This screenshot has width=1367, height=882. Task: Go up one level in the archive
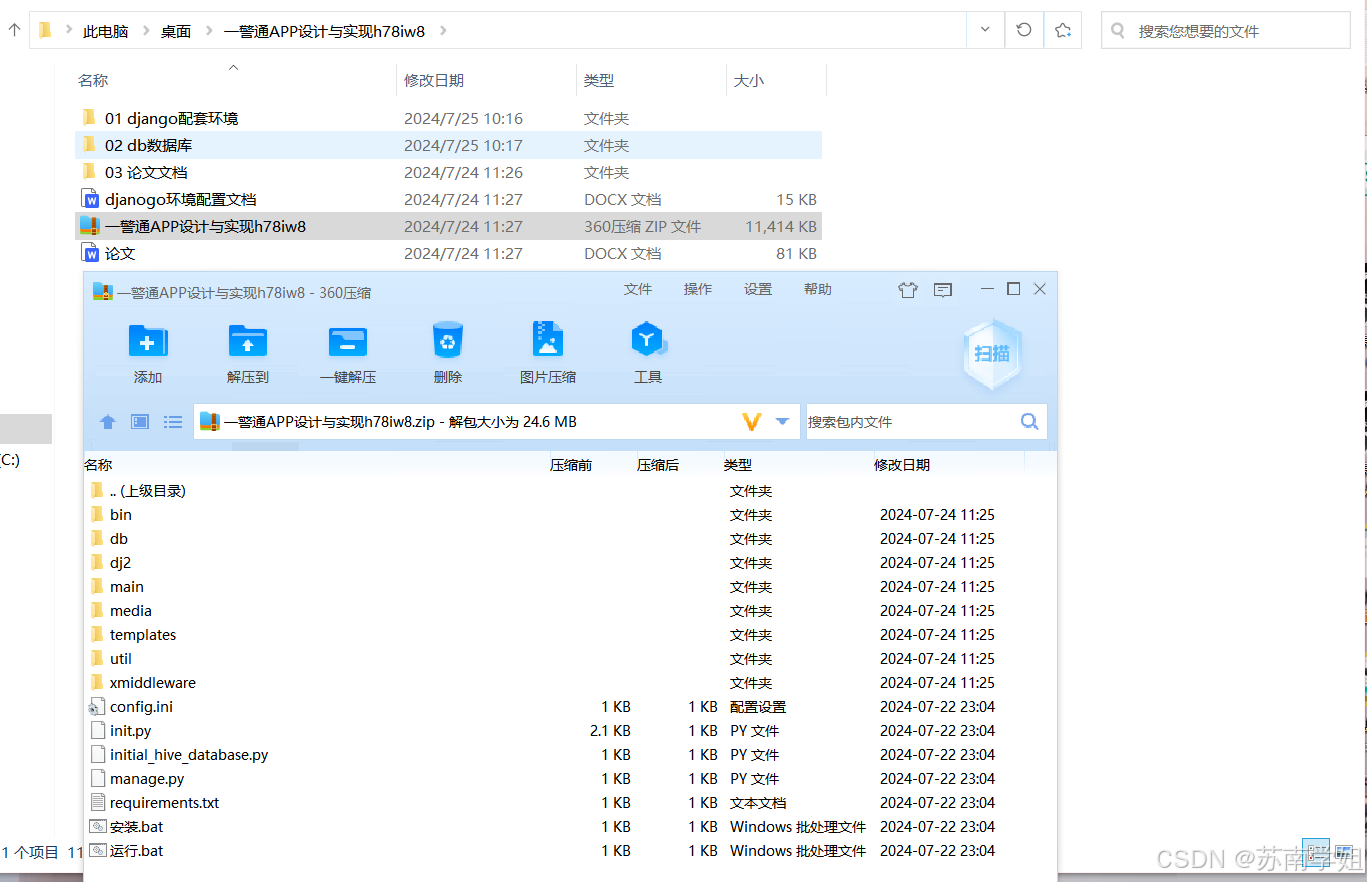pos(108,422)
